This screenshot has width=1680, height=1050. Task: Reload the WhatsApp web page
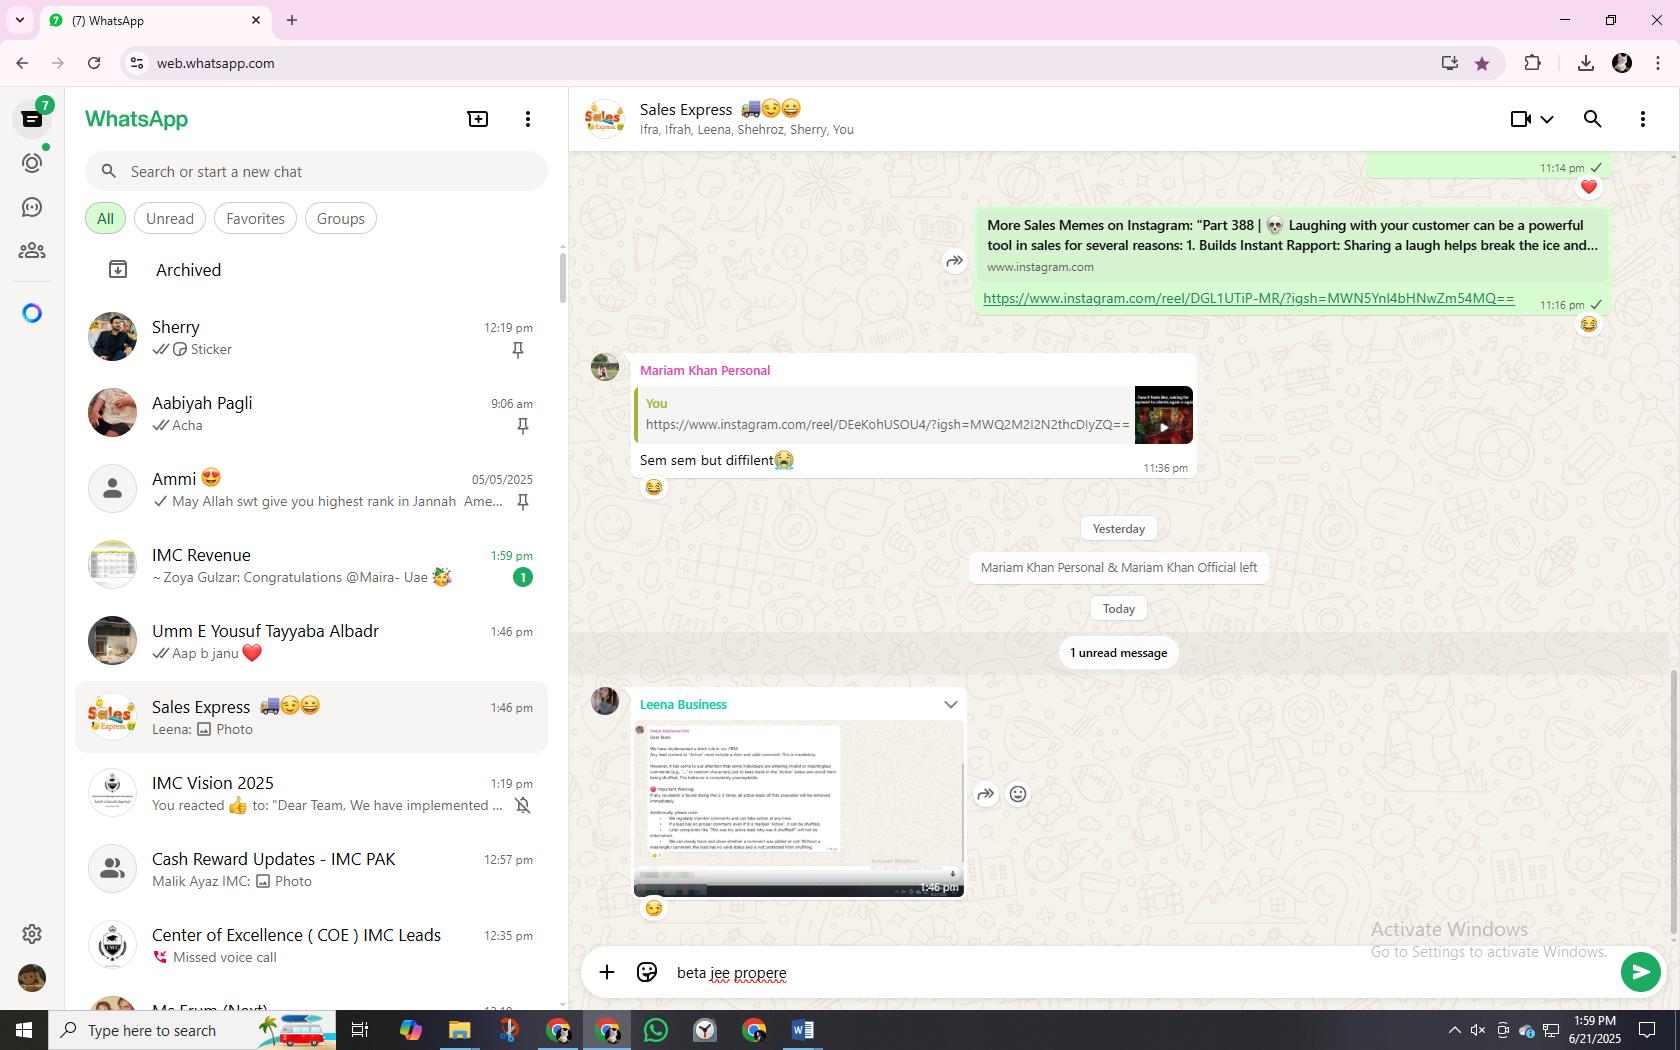(x=94, y=63)
